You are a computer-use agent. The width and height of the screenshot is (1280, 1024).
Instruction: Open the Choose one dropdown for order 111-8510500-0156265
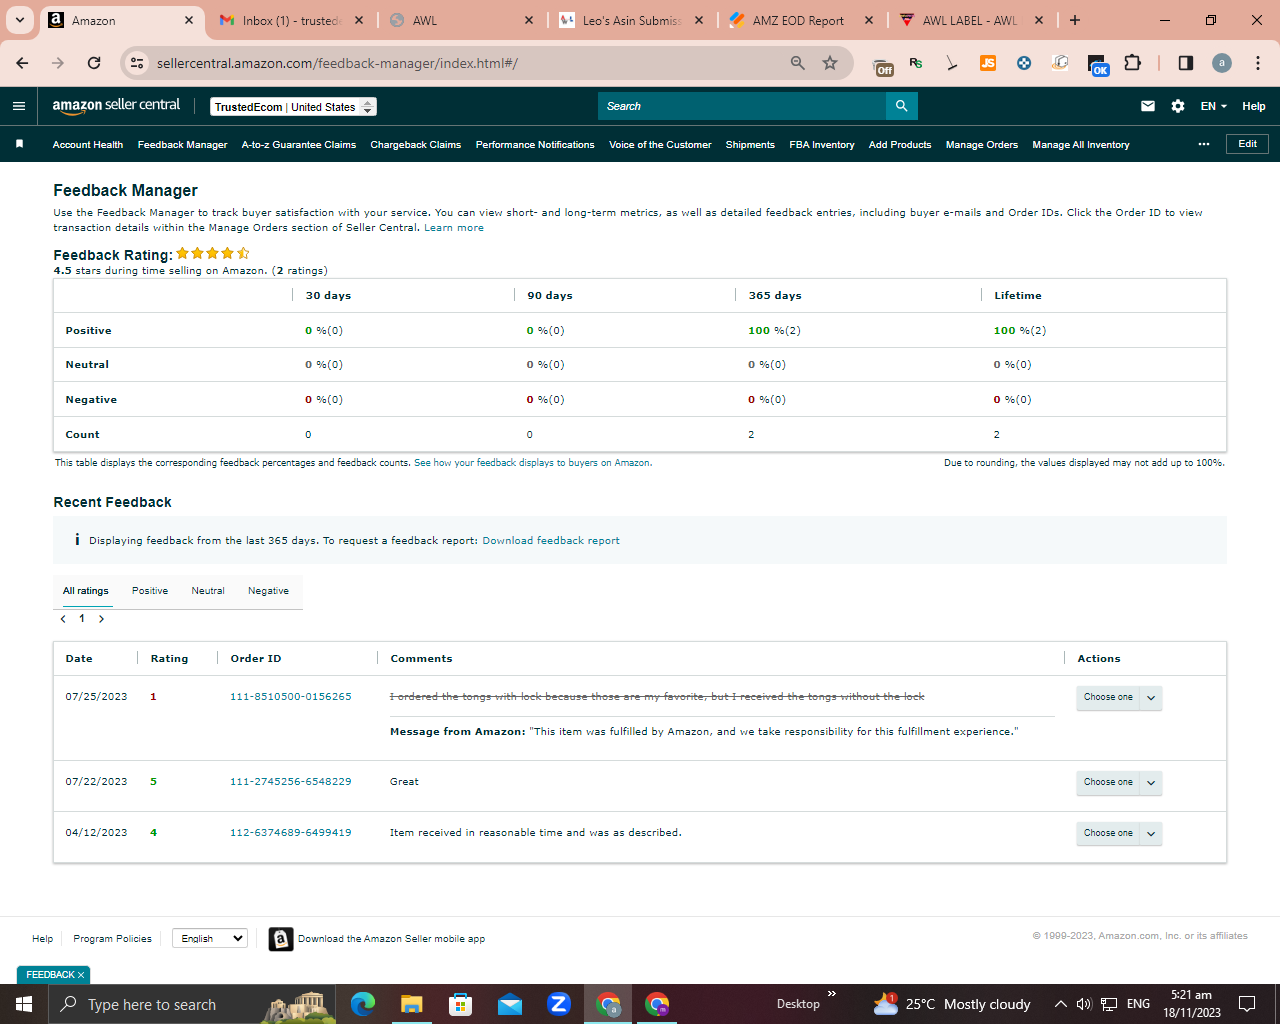coord(1119,697)
